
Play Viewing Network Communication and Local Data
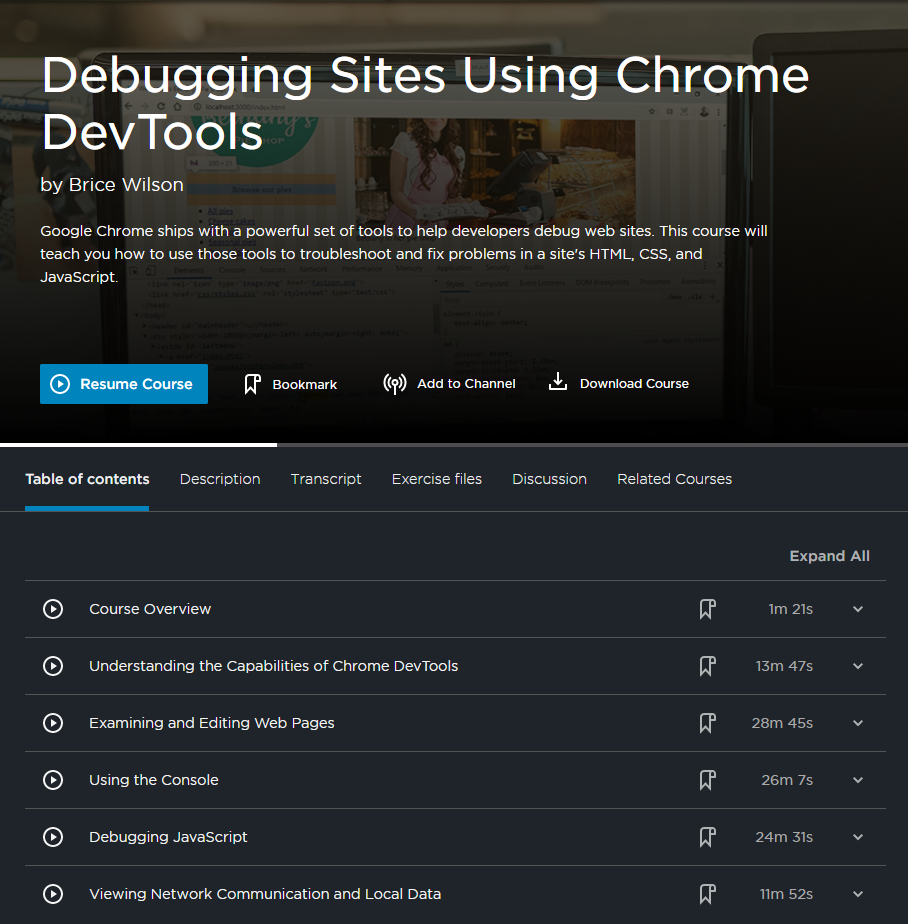[x=53, y=894]
